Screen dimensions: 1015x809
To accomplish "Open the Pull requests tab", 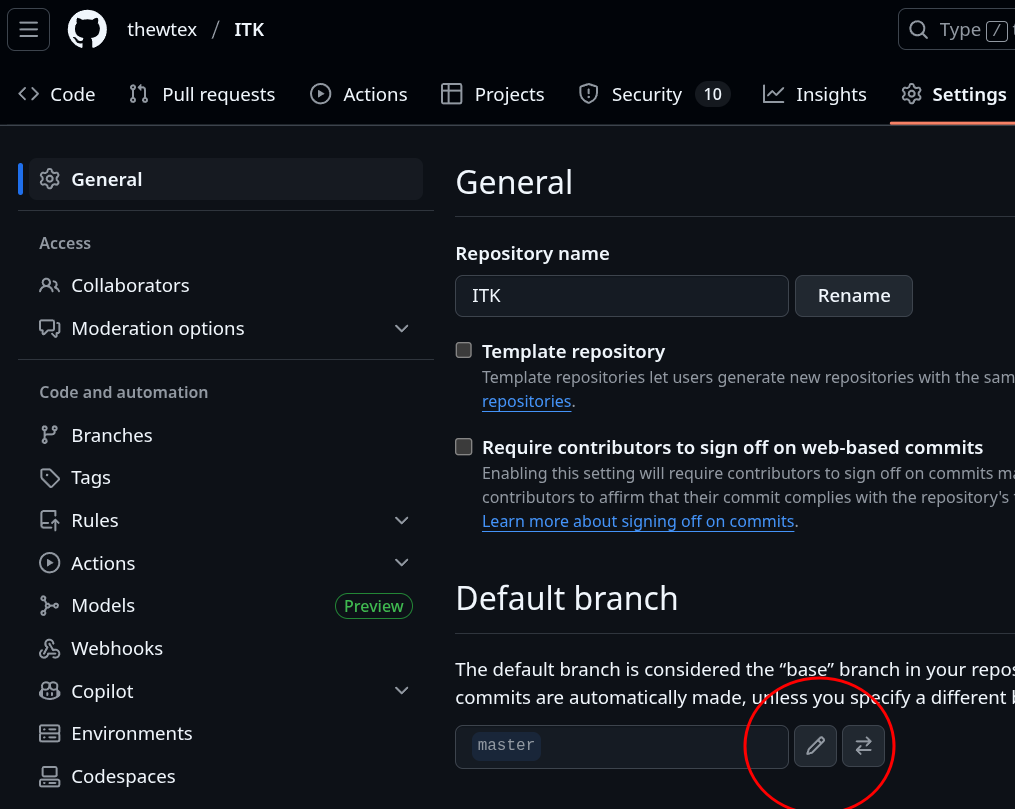I will pyautogui.click(x=202, y=94).
